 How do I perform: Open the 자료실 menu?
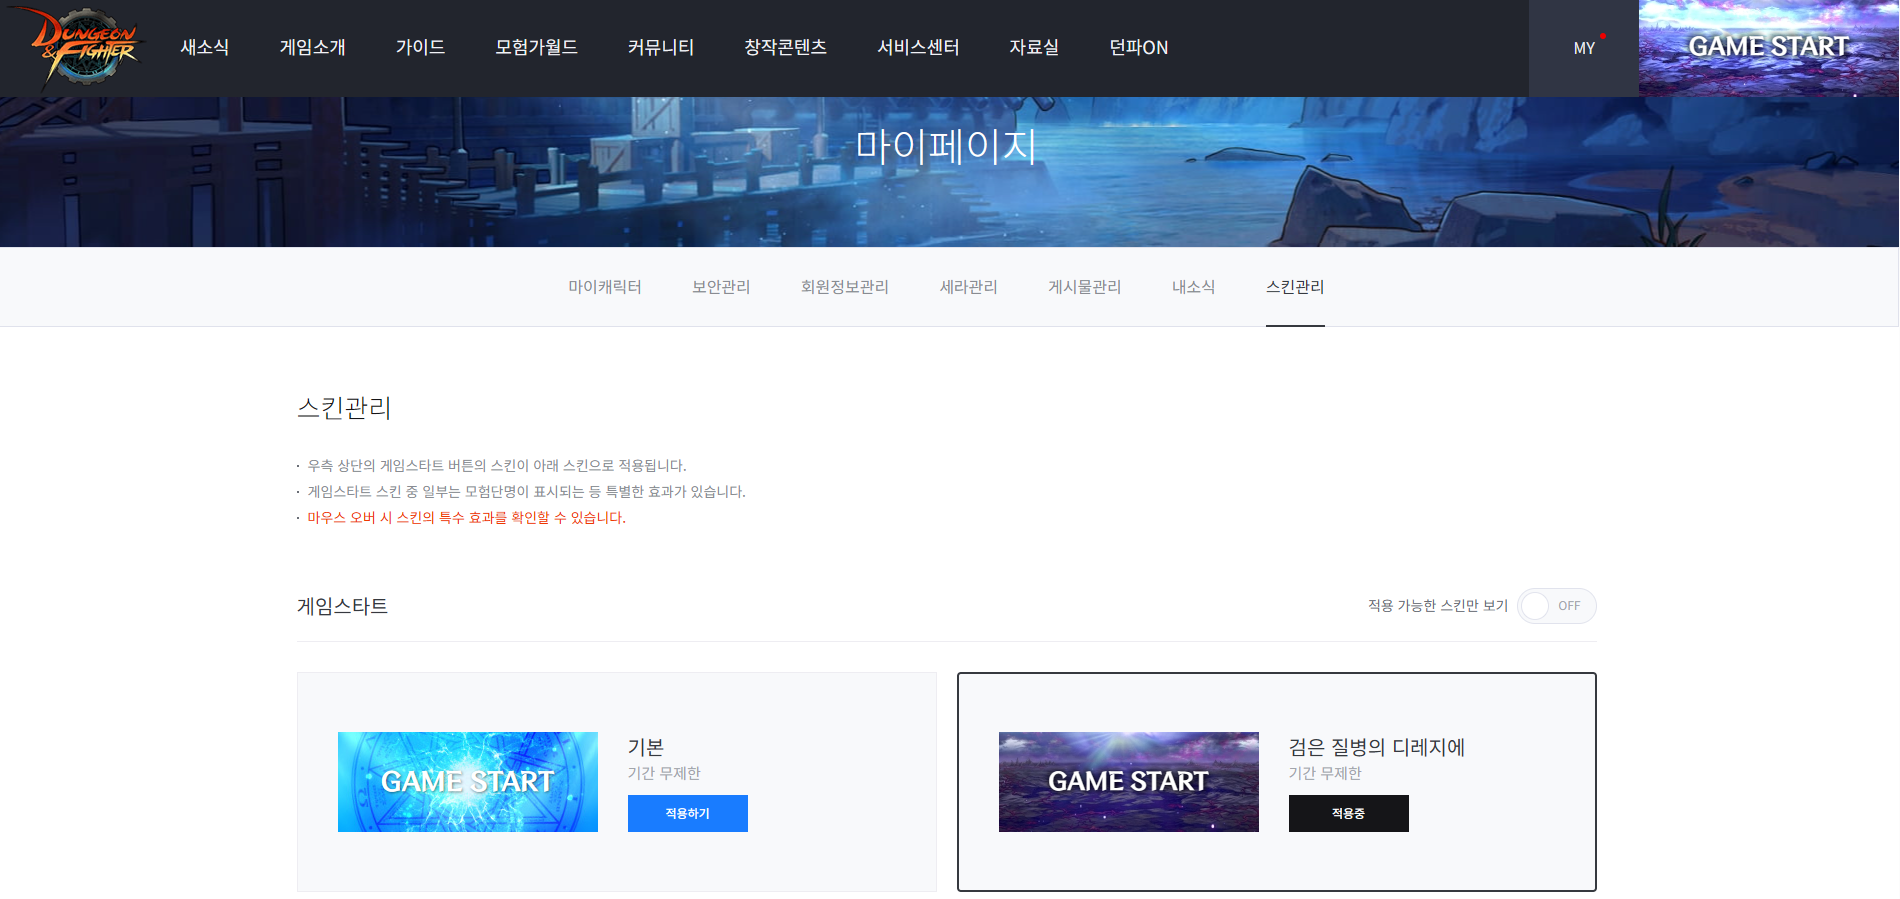tap(1033, 47)
